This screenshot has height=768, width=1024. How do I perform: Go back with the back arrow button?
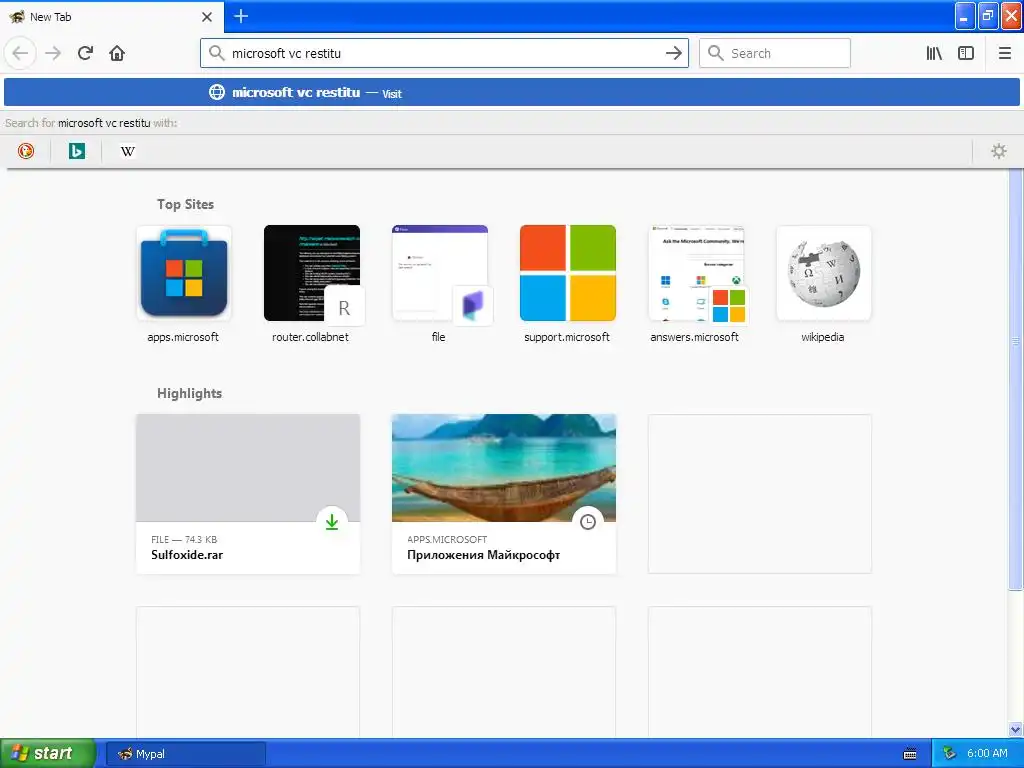pos(20,53)
